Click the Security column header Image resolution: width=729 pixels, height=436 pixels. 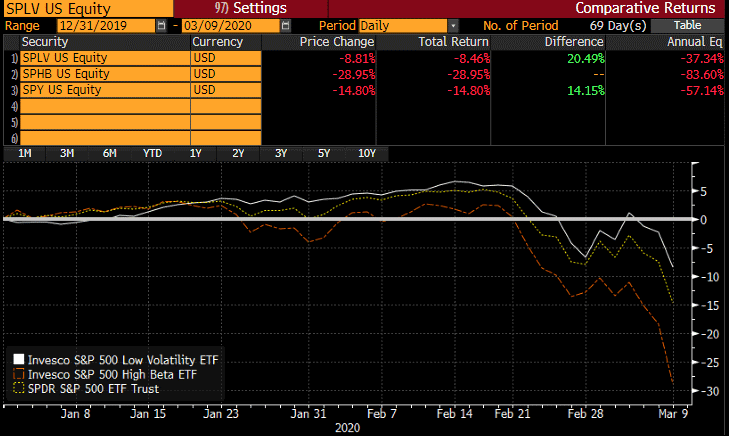pyautogui.click(x=45, y=42)
